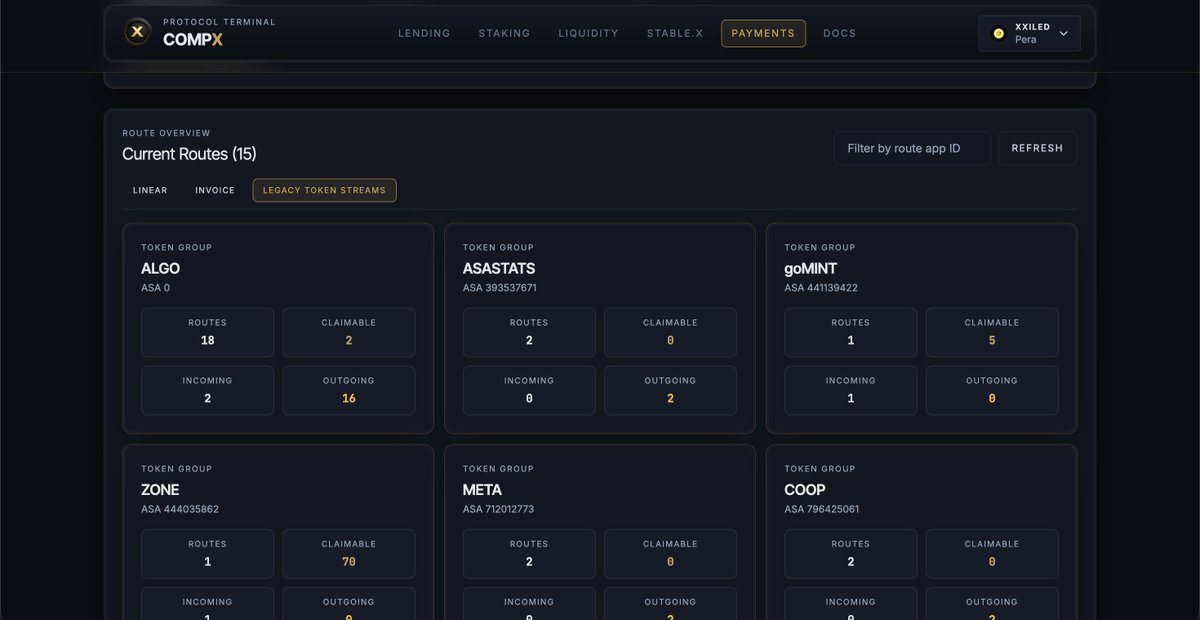Open the Docs link
This screenshot has height=620, width=1200.
[x=839, y=33]
